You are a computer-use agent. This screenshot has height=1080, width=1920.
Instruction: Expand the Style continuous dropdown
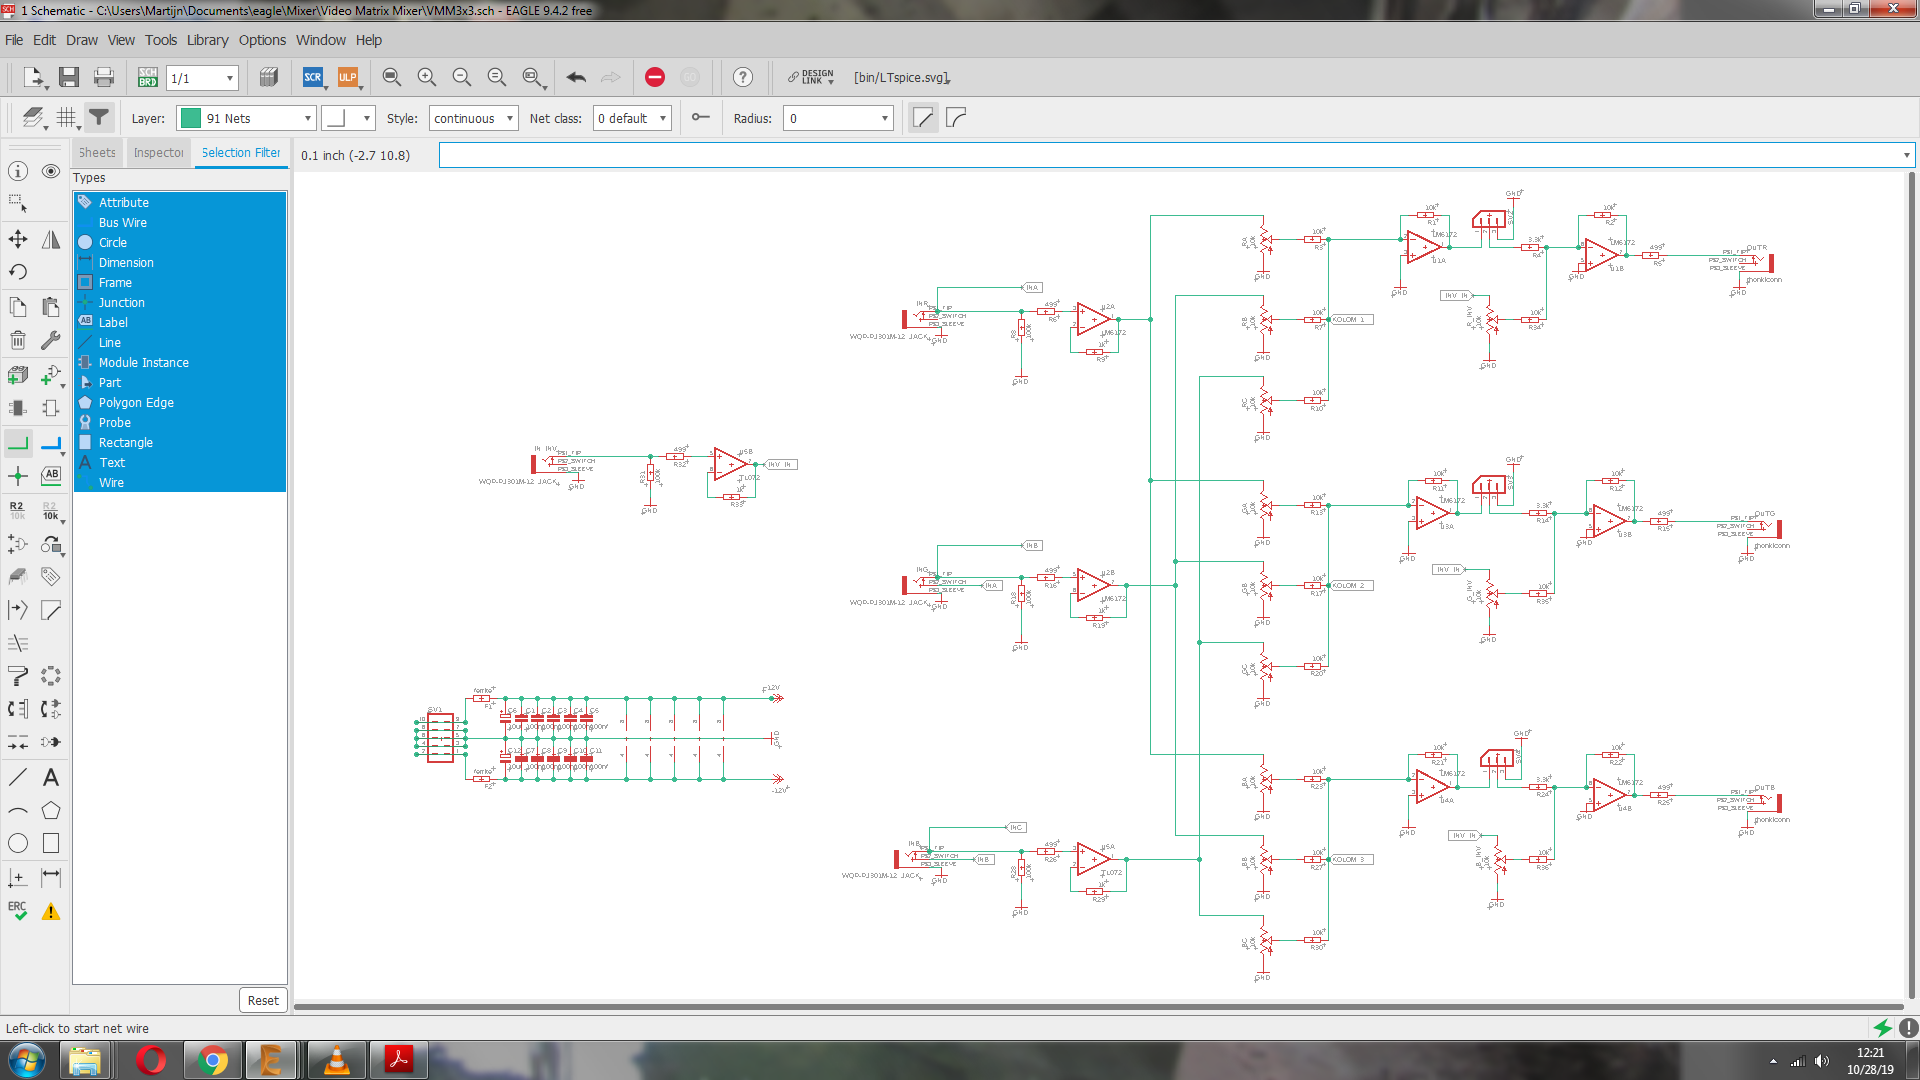click(473, 118)
